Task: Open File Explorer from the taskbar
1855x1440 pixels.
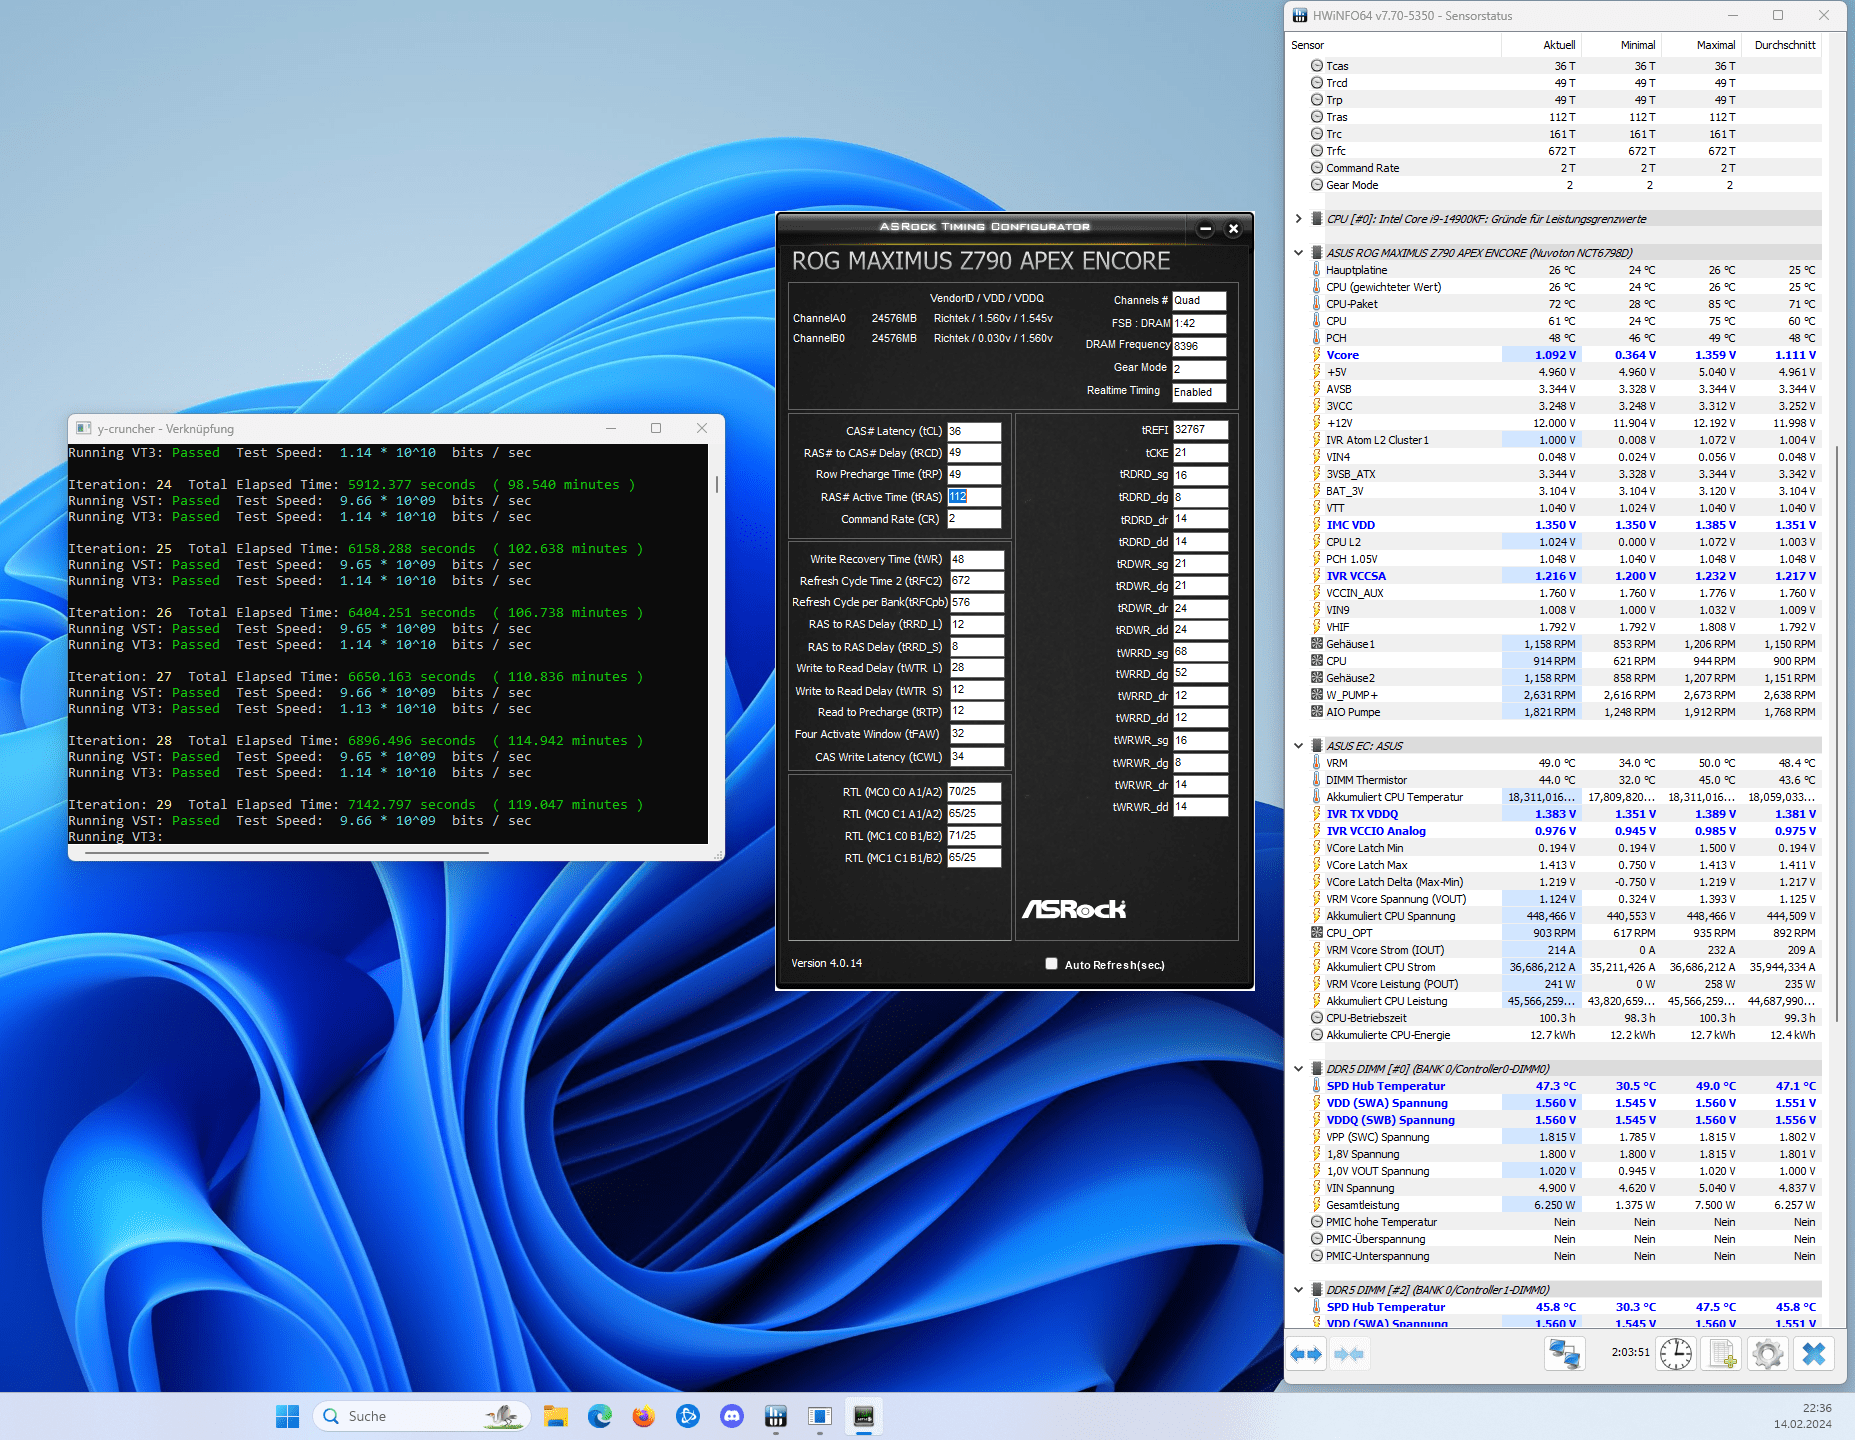Action: [556, 1416]
